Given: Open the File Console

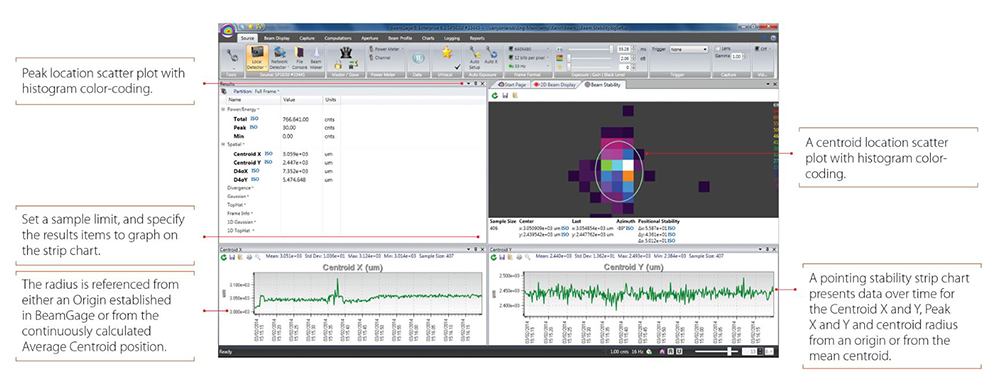Looking at the screenshot, I should 299,58.
